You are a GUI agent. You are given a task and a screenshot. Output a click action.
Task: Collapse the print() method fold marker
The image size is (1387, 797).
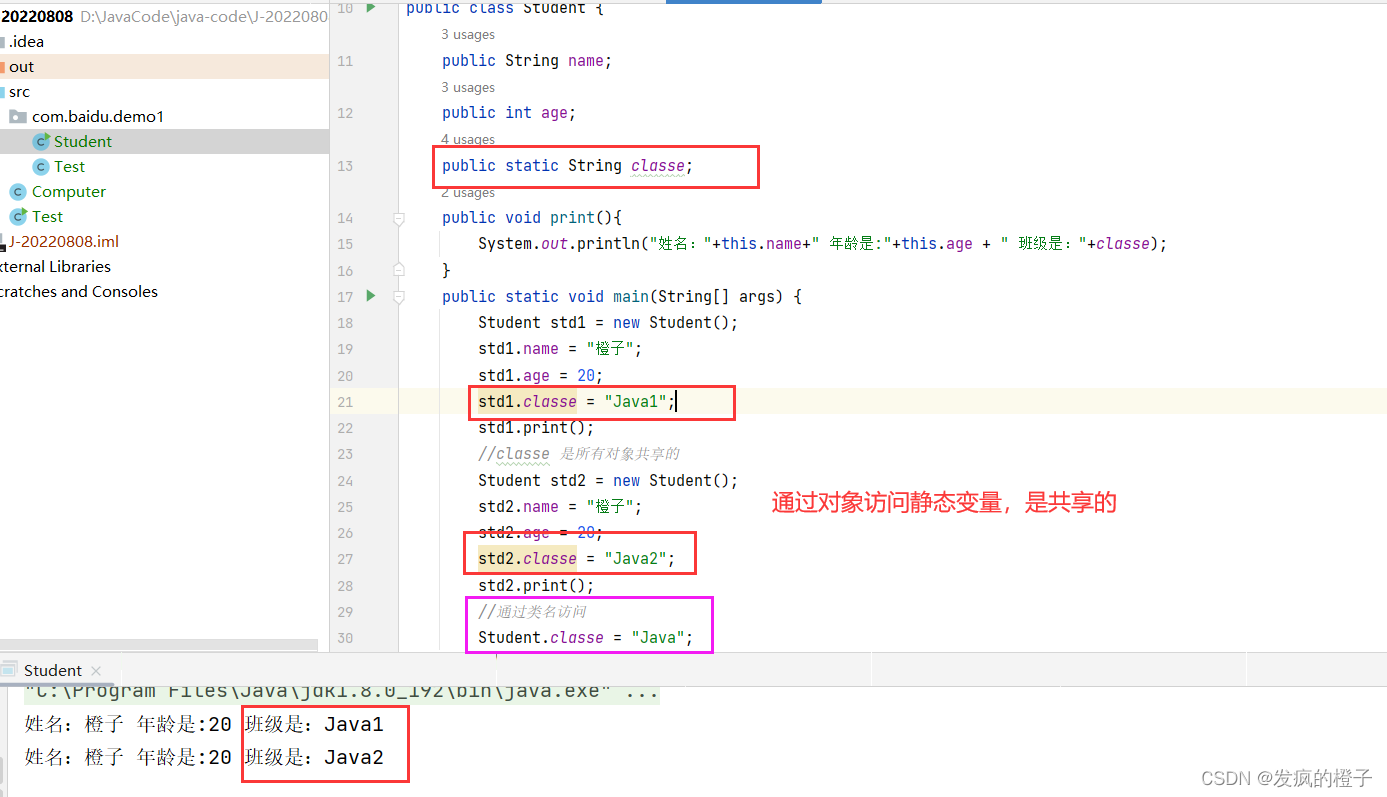pyautogui.click(x=399, y=218)
